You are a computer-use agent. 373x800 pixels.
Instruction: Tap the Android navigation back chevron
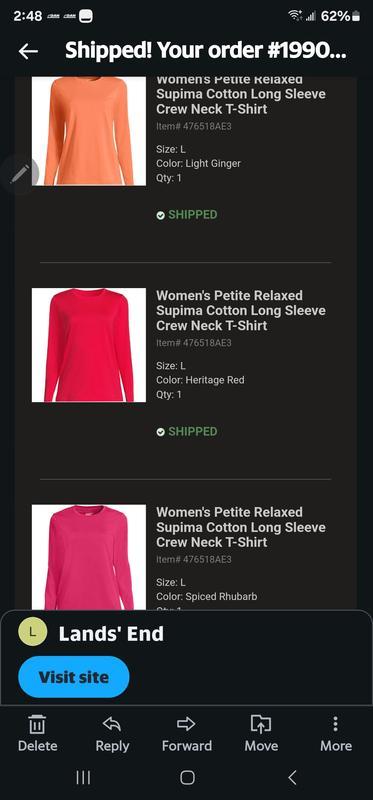[x=292, y=777]
